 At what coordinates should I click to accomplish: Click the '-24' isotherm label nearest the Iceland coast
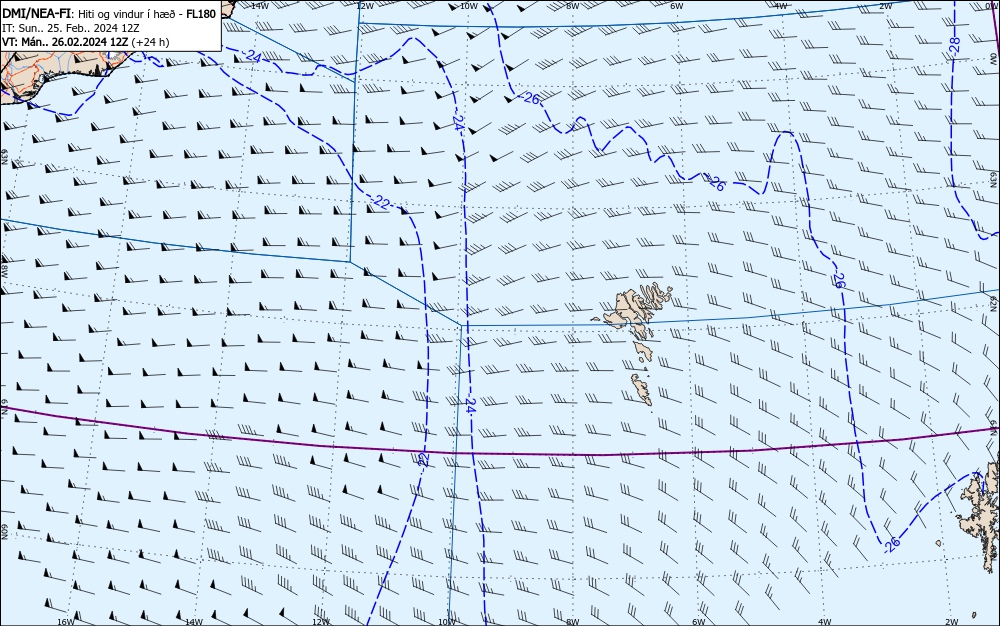click(252, 57)
